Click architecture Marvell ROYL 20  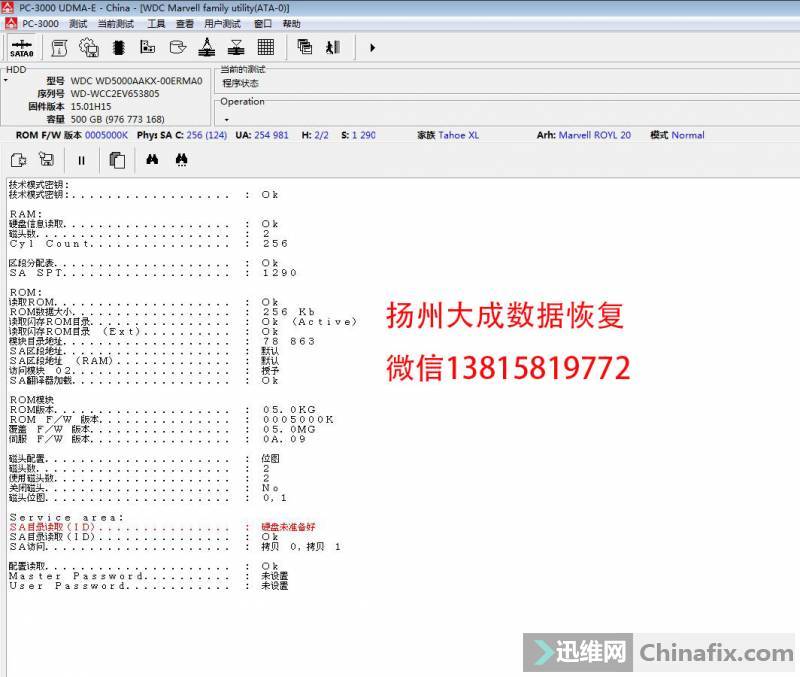[595, 135]
